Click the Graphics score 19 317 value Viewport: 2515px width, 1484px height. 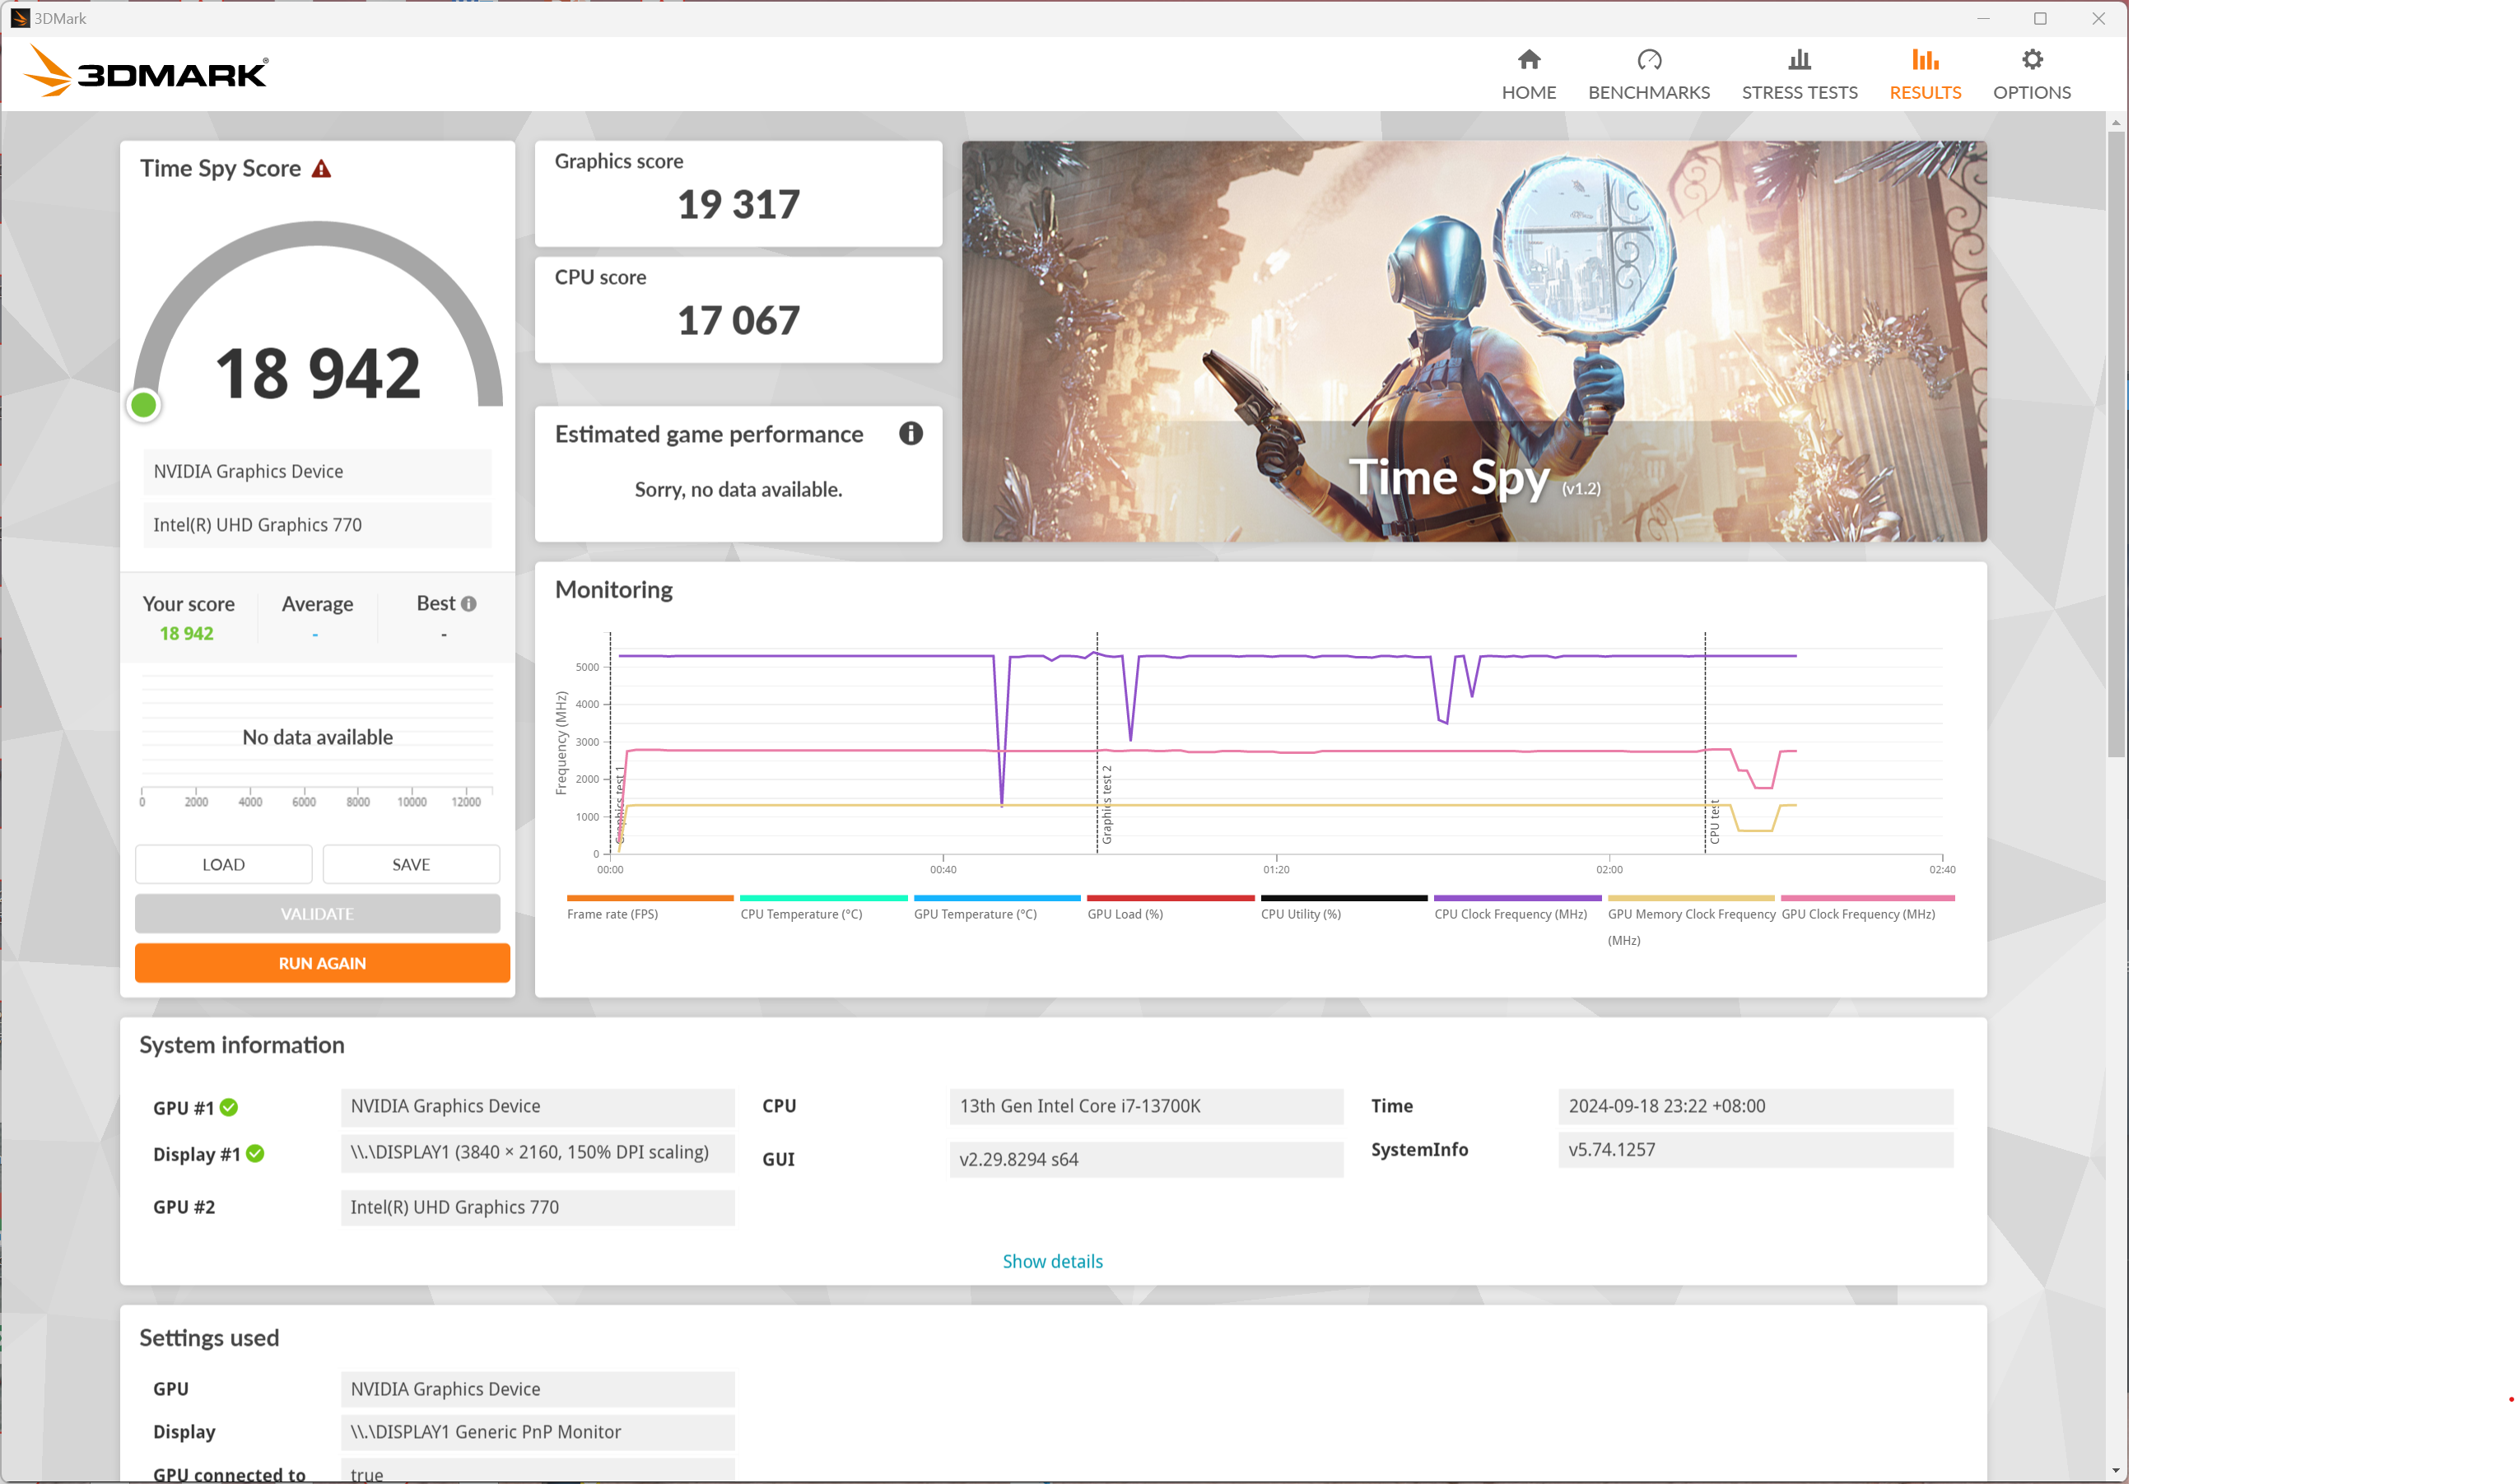(738, 205)
